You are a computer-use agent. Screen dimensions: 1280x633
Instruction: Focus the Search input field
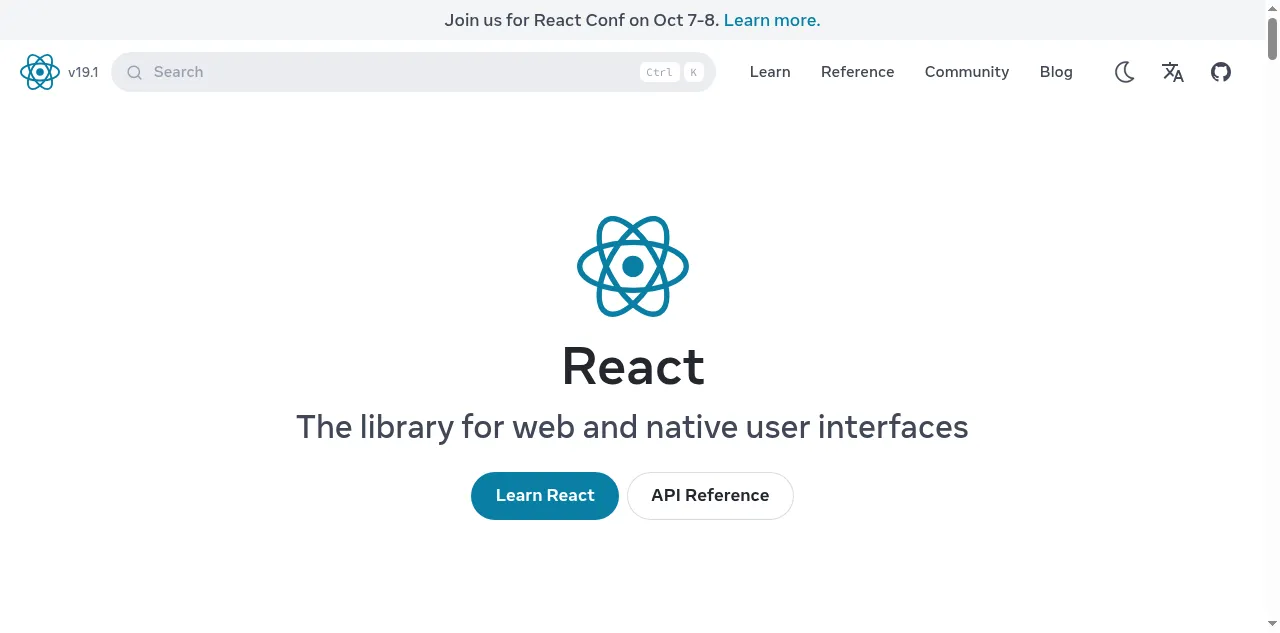[413, 72]
